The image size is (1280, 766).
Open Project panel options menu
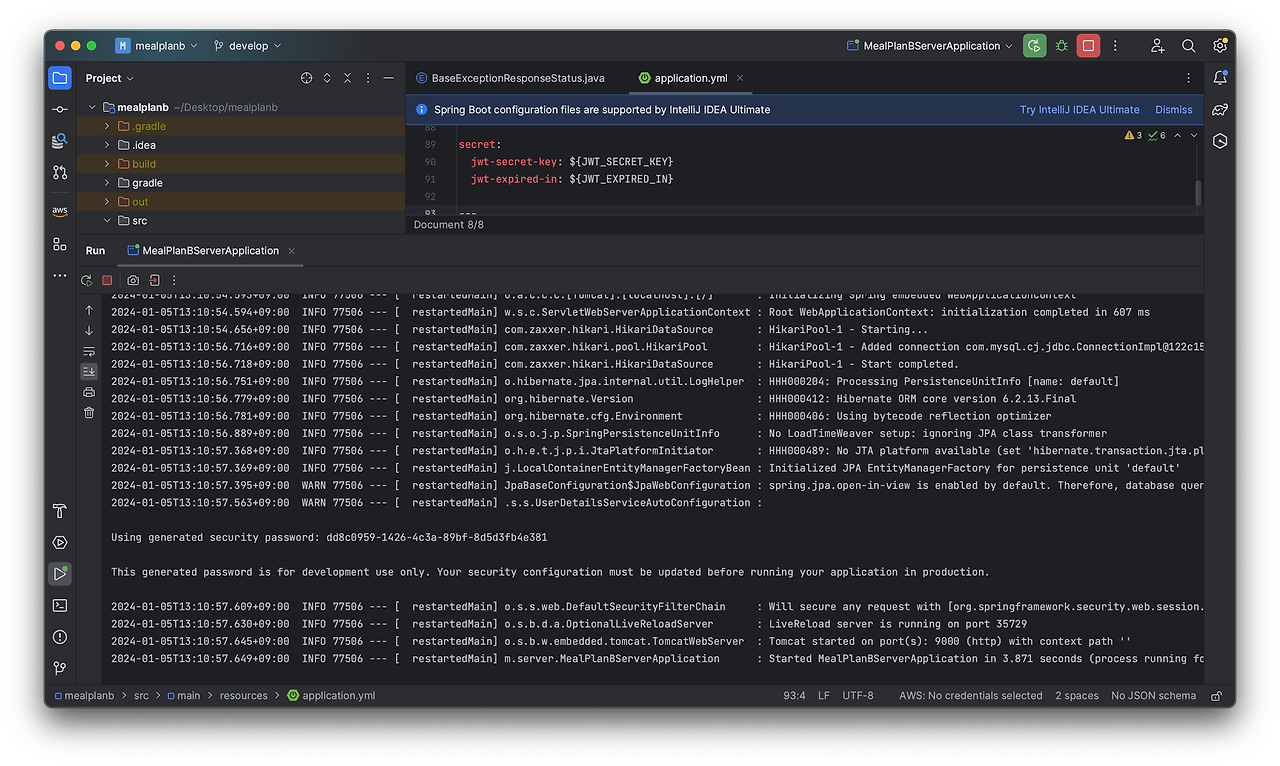(368, 78)
